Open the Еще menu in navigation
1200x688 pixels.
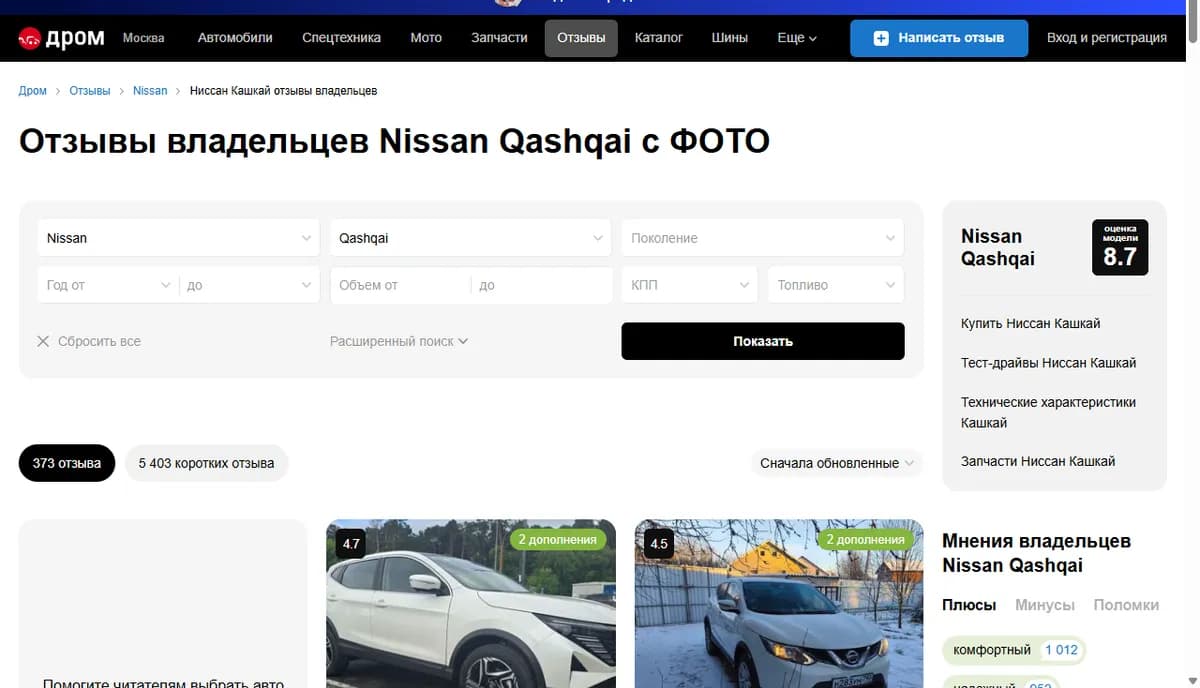797,38
